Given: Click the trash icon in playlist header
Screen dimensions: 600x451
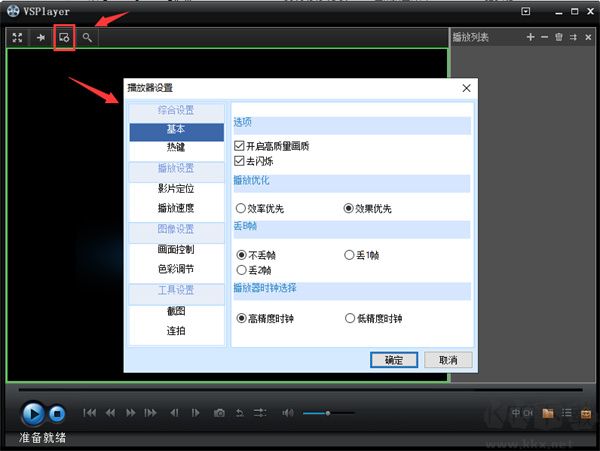Looking at the screenshot, I should click(x=559, y=37).
